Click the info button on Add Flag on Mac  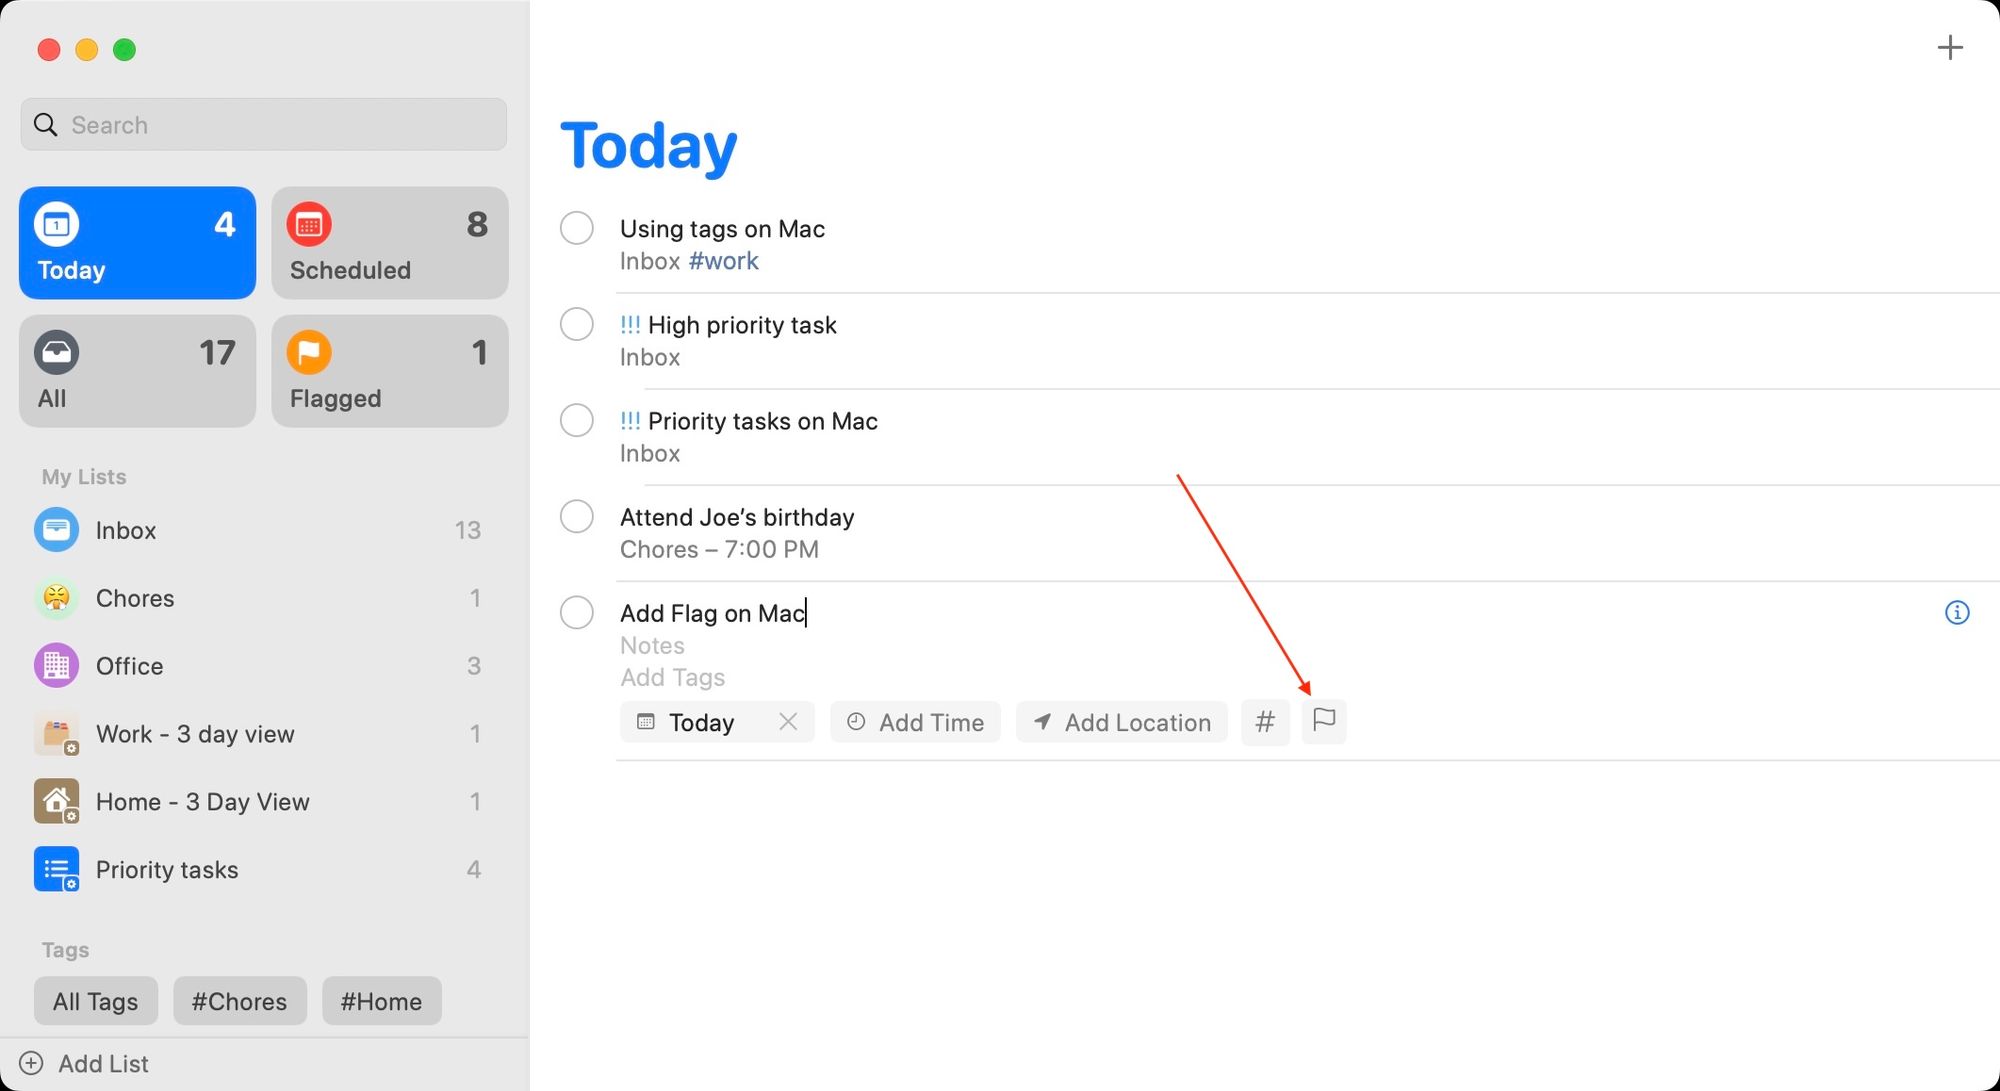coord(1957,612)
